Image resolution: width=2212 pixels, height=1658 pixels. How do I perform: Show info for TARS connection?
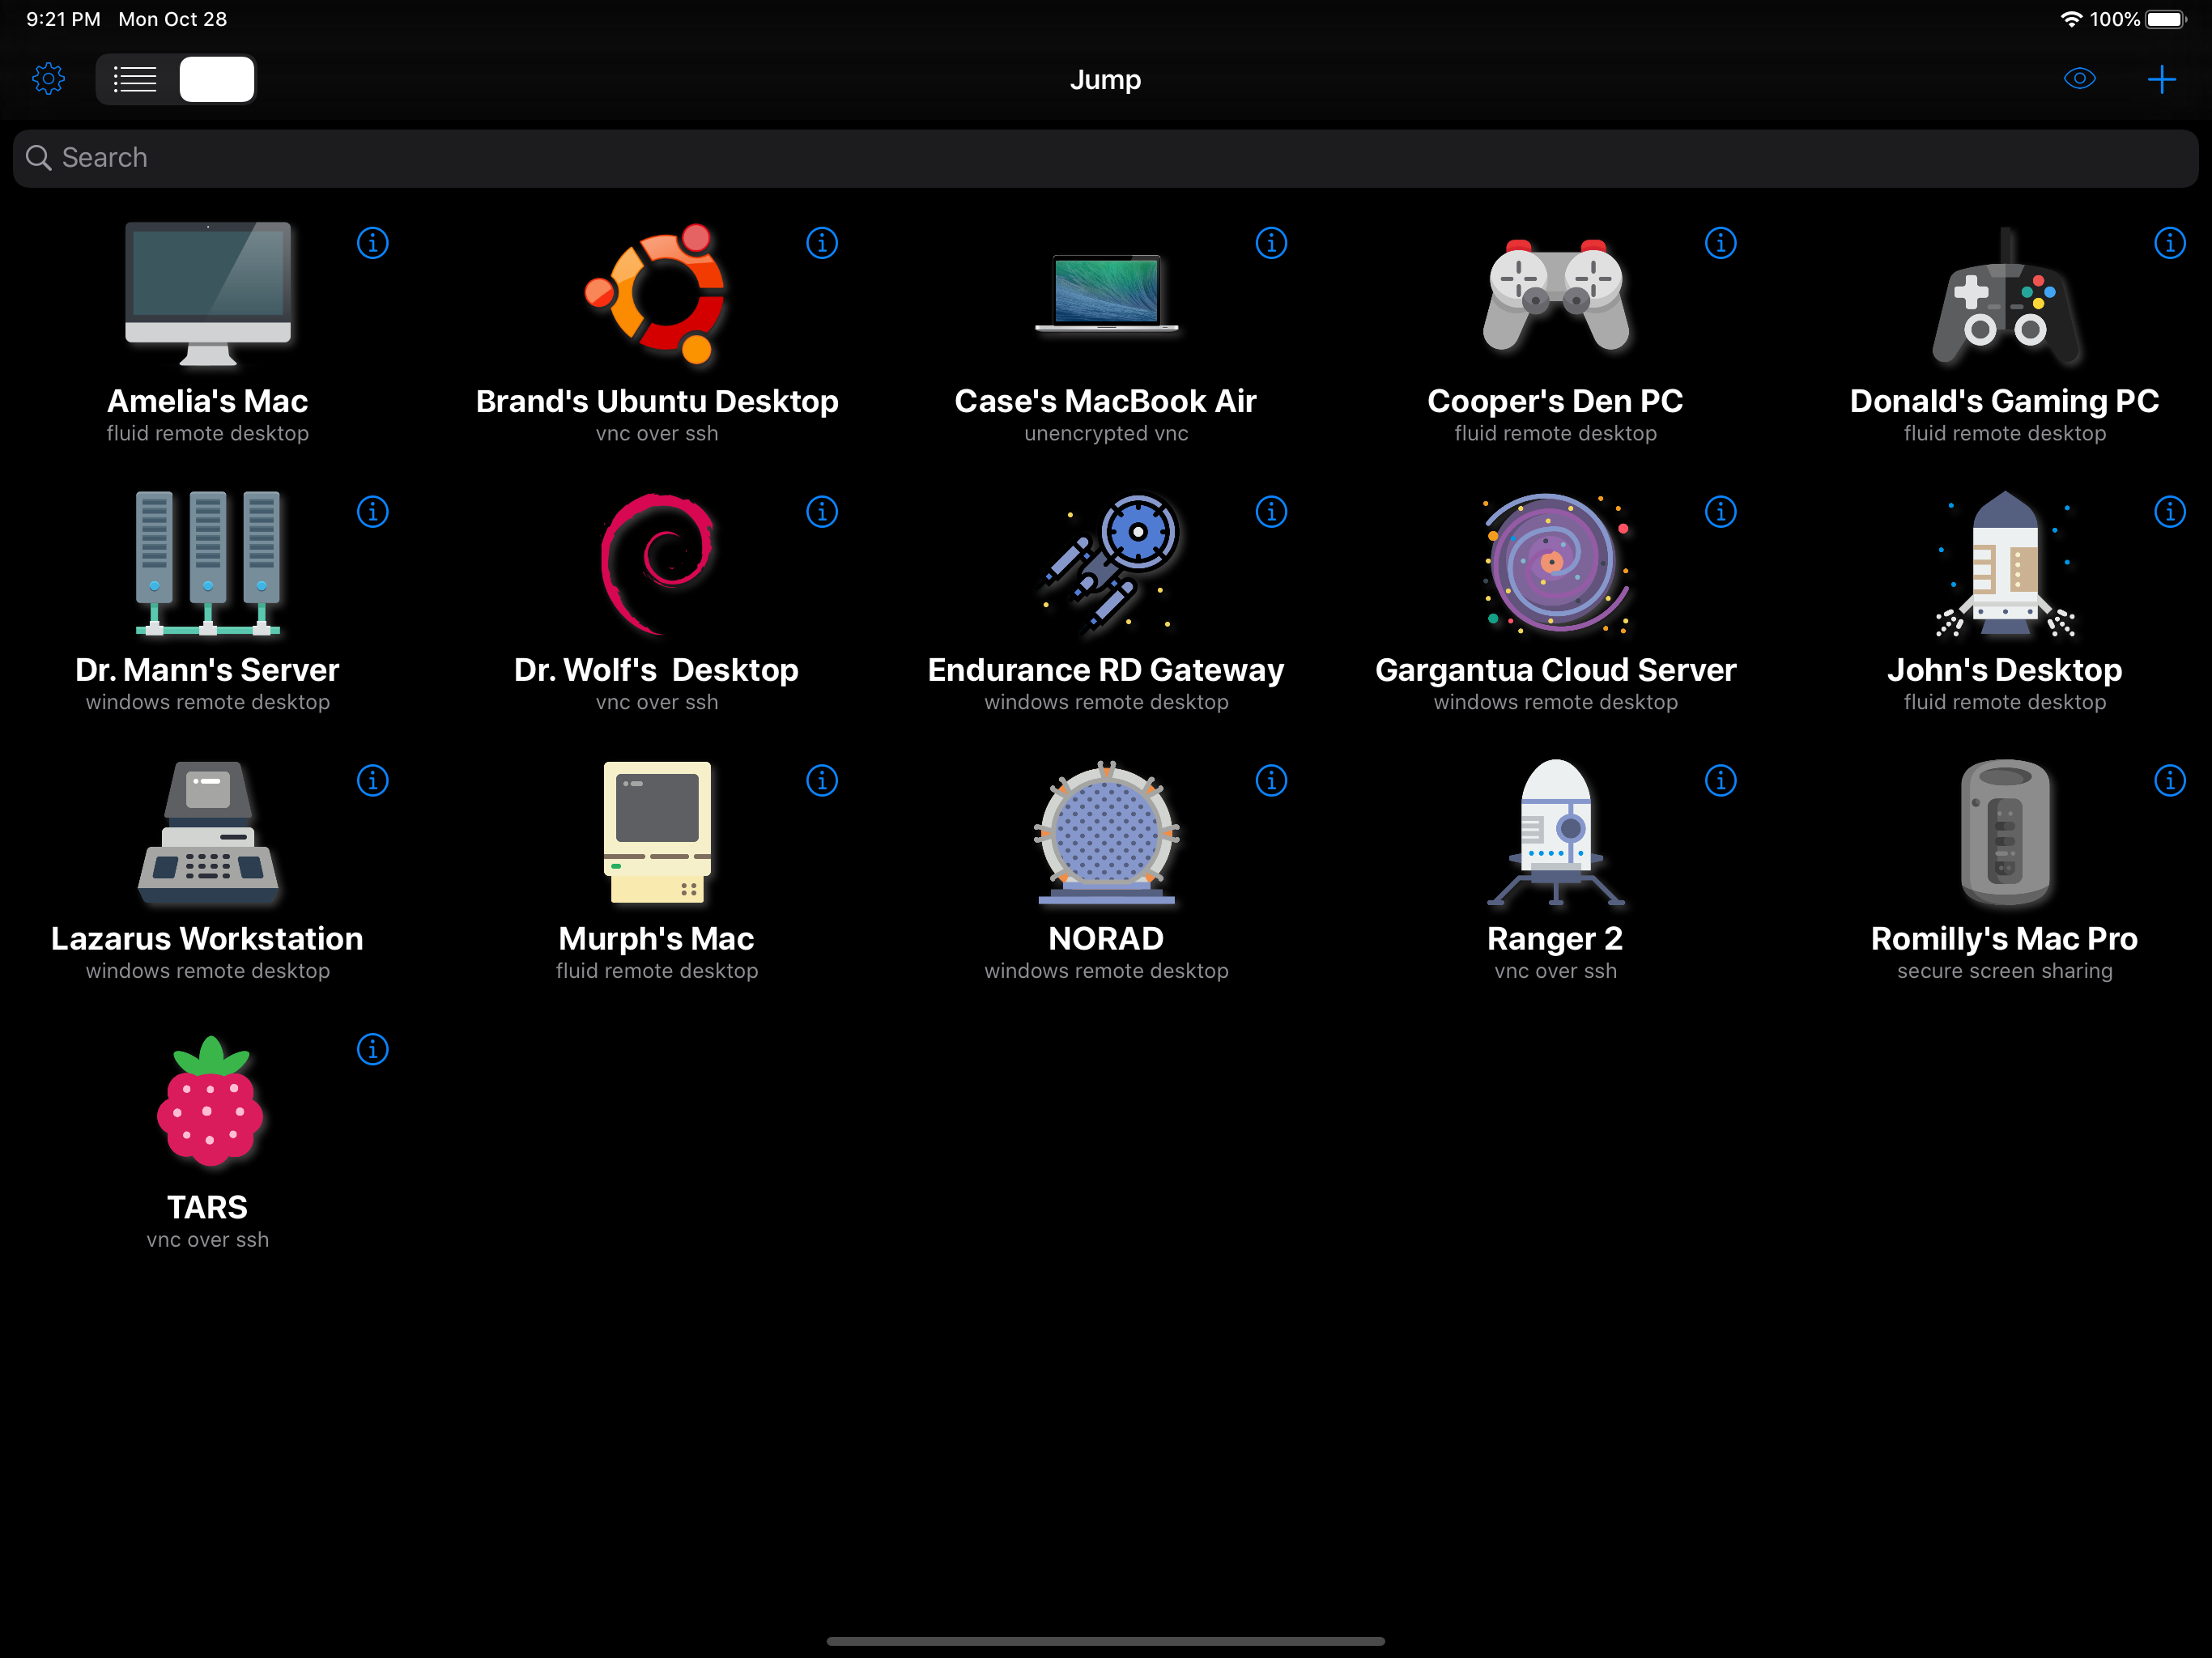point(372,1049)
